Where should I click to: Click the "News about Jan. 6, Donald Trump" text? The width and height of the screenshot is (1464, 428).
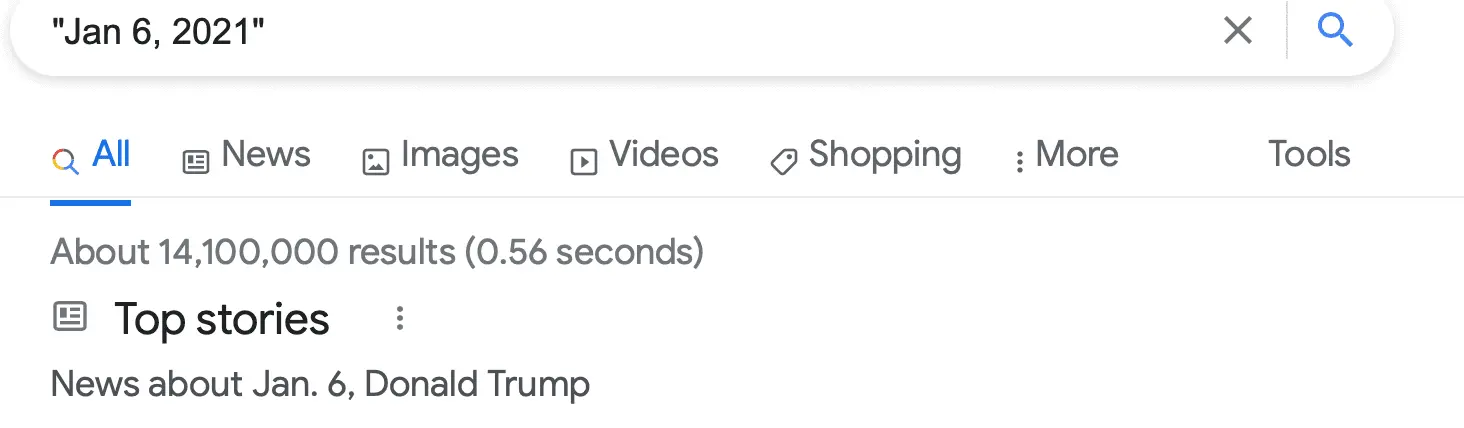320,384
